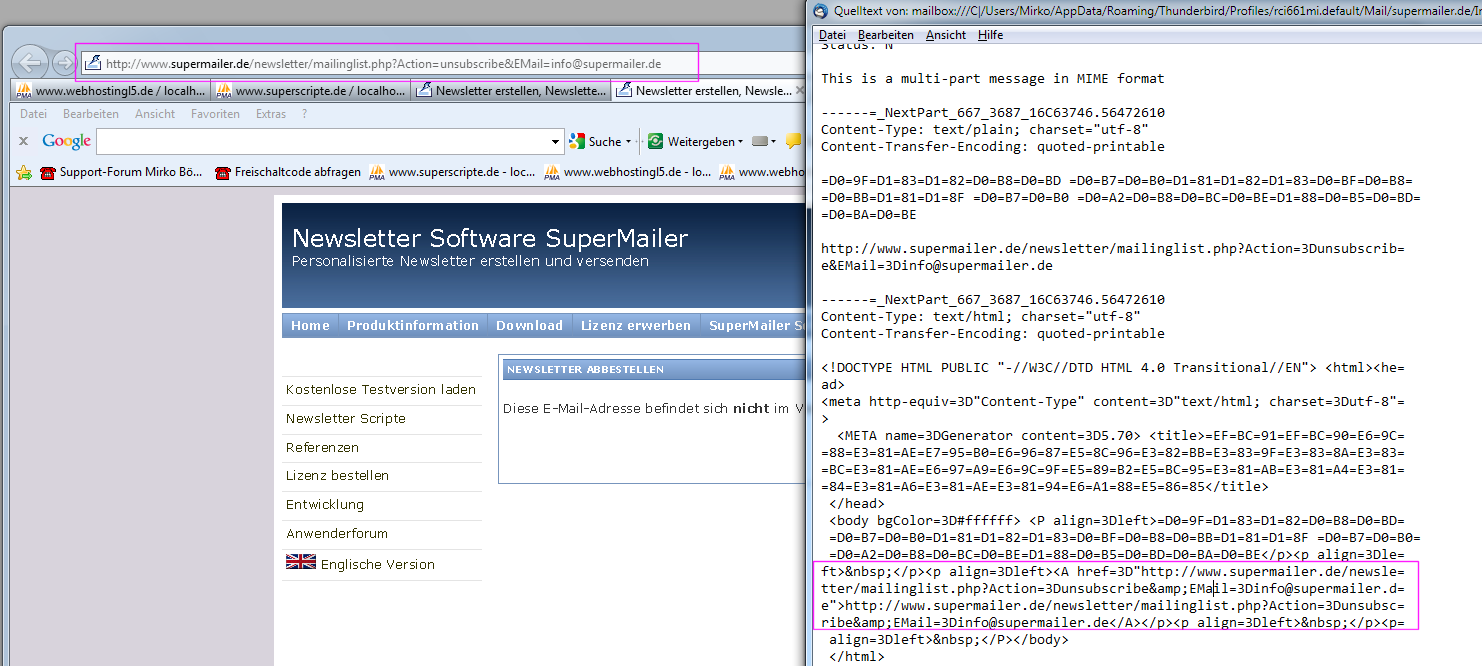Click the green Weitergeben share icon
This screenshot has height=666, width=1482.
(656, 141)
